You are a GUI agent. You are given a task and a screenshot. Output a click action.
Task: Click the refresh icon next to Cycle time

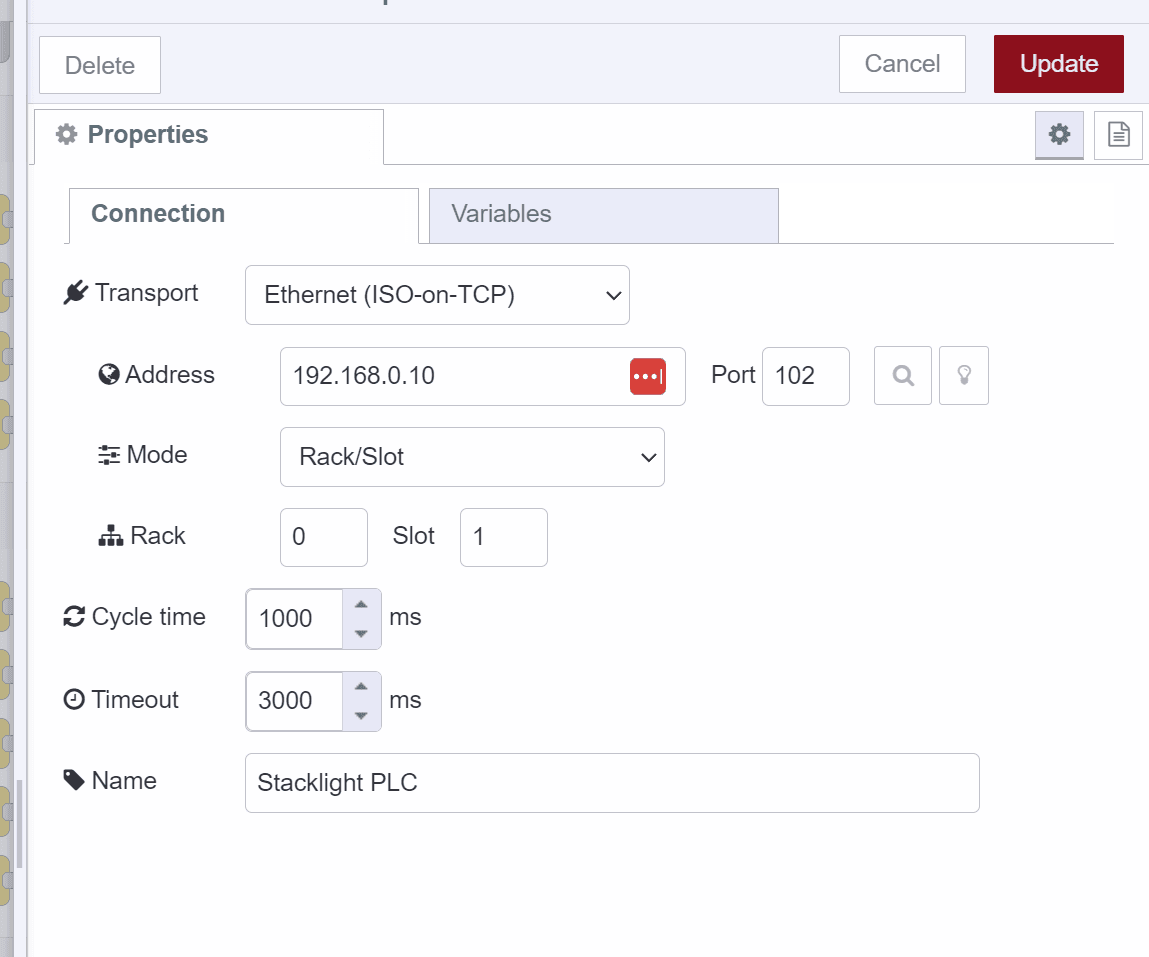[72, 616]
